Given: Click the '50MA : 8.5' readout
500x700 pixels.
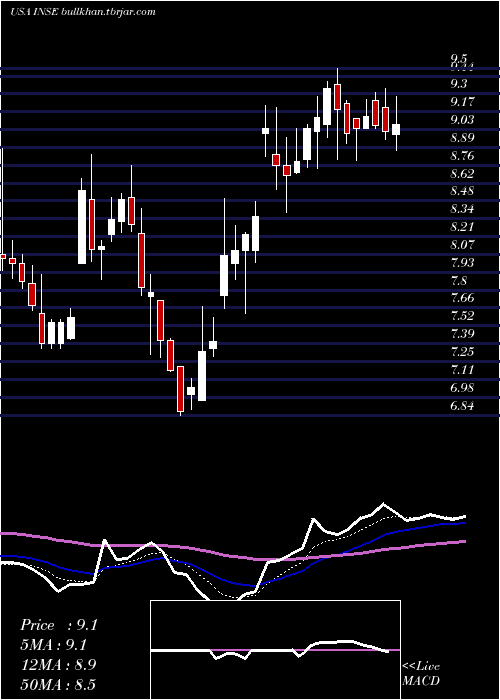Looking at the screenshot, I should (x=58, y=685).
